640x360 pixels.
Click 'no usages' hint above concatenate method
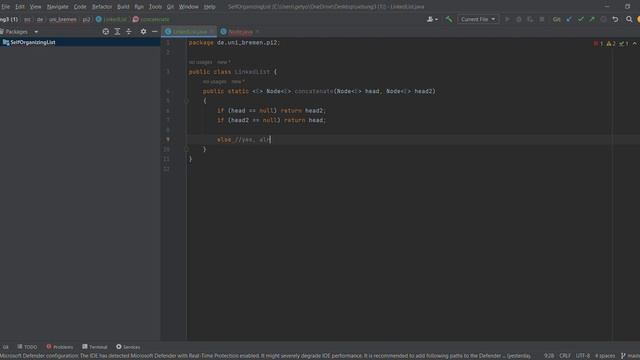click(x=214, y=82)
